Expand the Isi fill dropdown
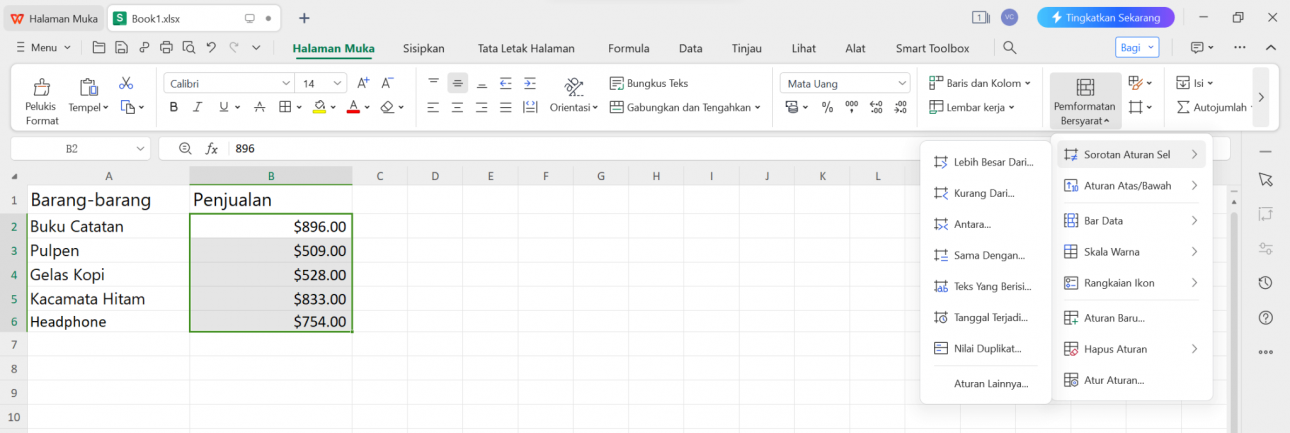 pos(1196,83)
